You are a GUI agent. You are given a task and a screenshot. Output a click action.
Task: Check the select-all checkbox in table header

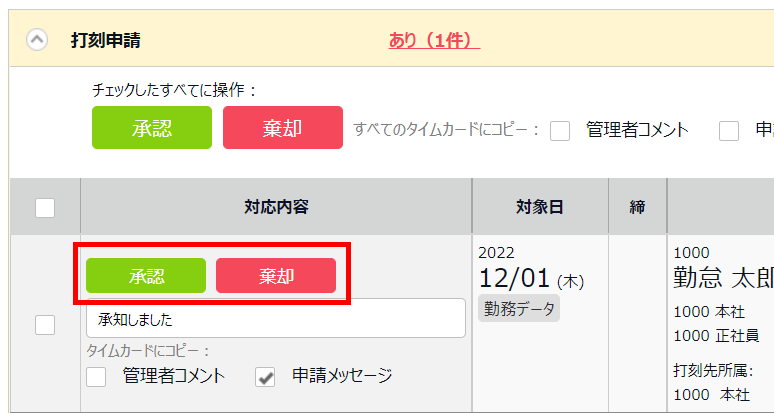pyautogui.click(x=45, y=208)
